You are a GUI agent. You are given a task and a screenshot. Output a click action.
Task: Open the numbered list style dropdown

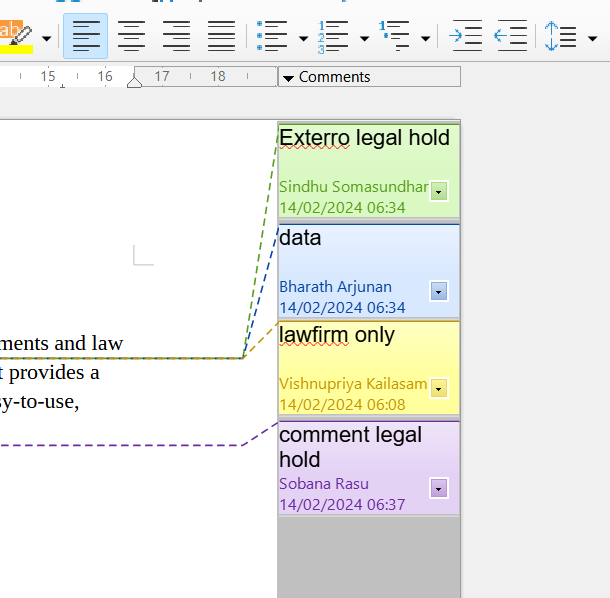(364, 38)
